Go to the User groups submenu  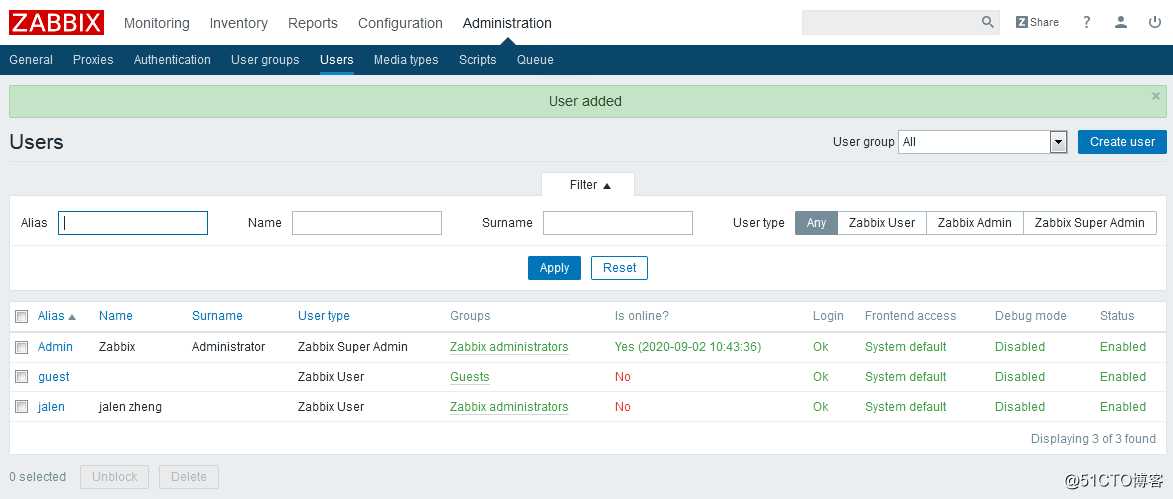[x=265, y=60]
